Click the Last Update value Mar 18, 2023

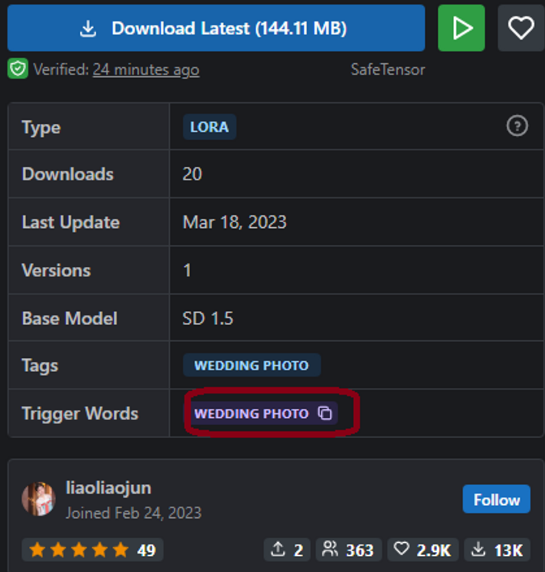(235, 222)
